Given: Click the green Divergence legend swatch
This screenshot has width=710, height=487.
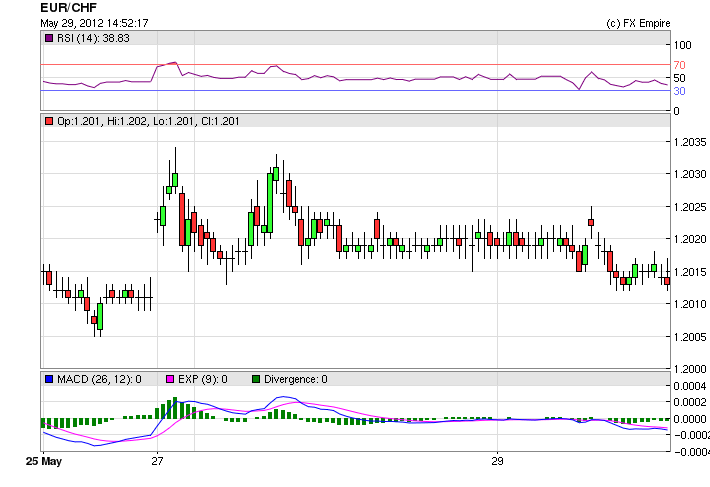Looking at the screenshot, I should pyautogui.click(x=256, y=379).
